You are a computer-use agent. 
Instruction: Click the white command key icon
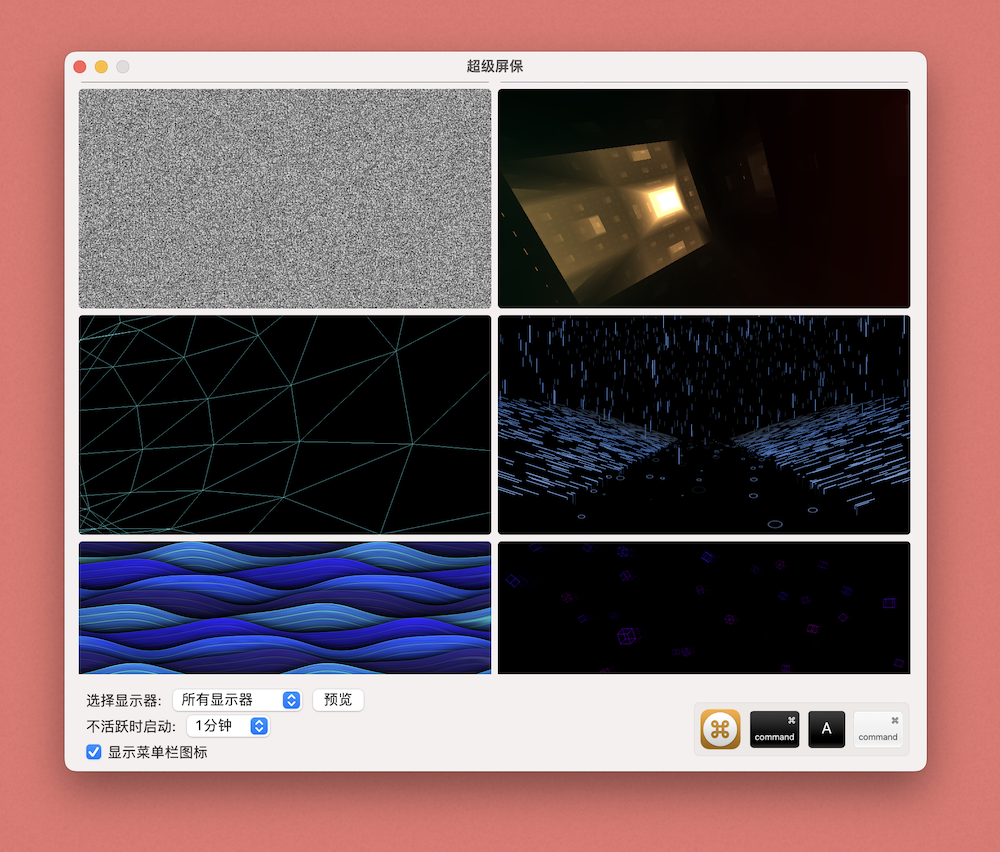point(878,729)
